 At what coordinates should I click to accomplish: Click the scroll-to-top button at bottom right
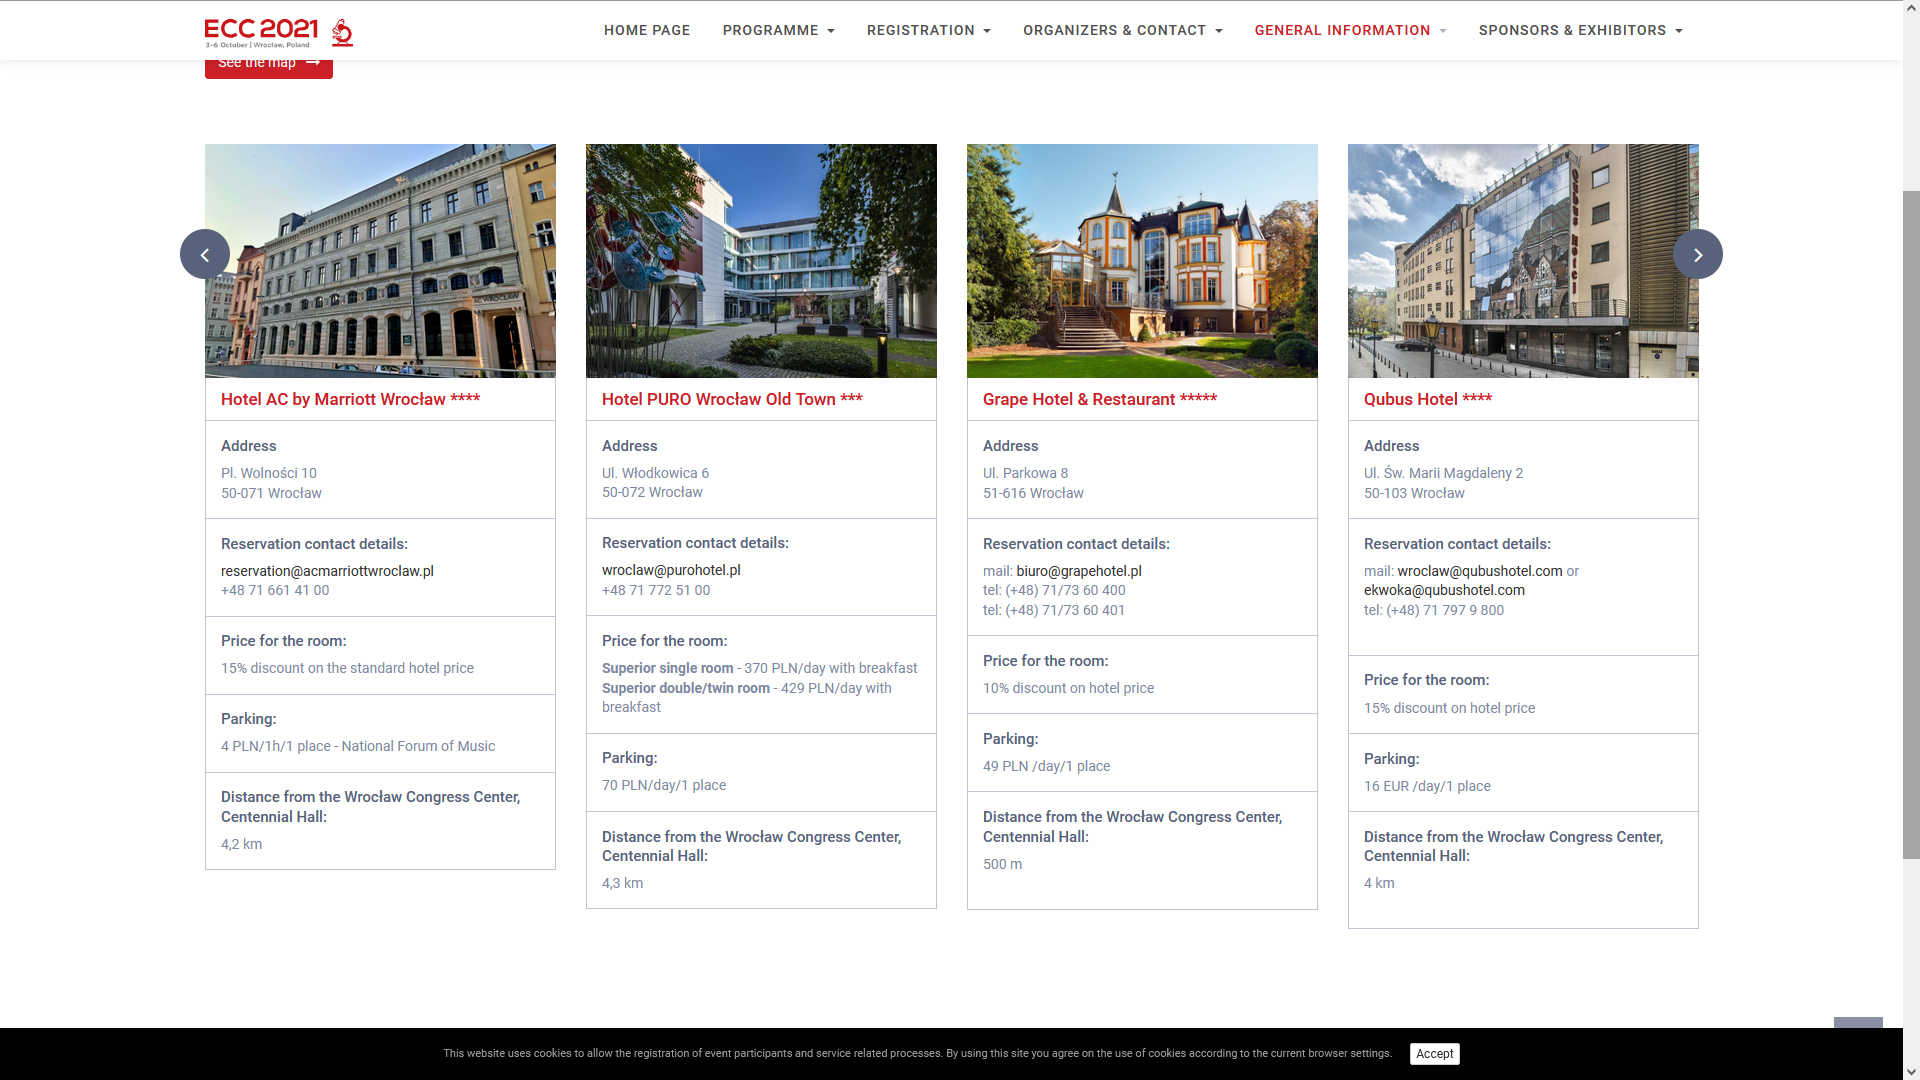1858,1024
